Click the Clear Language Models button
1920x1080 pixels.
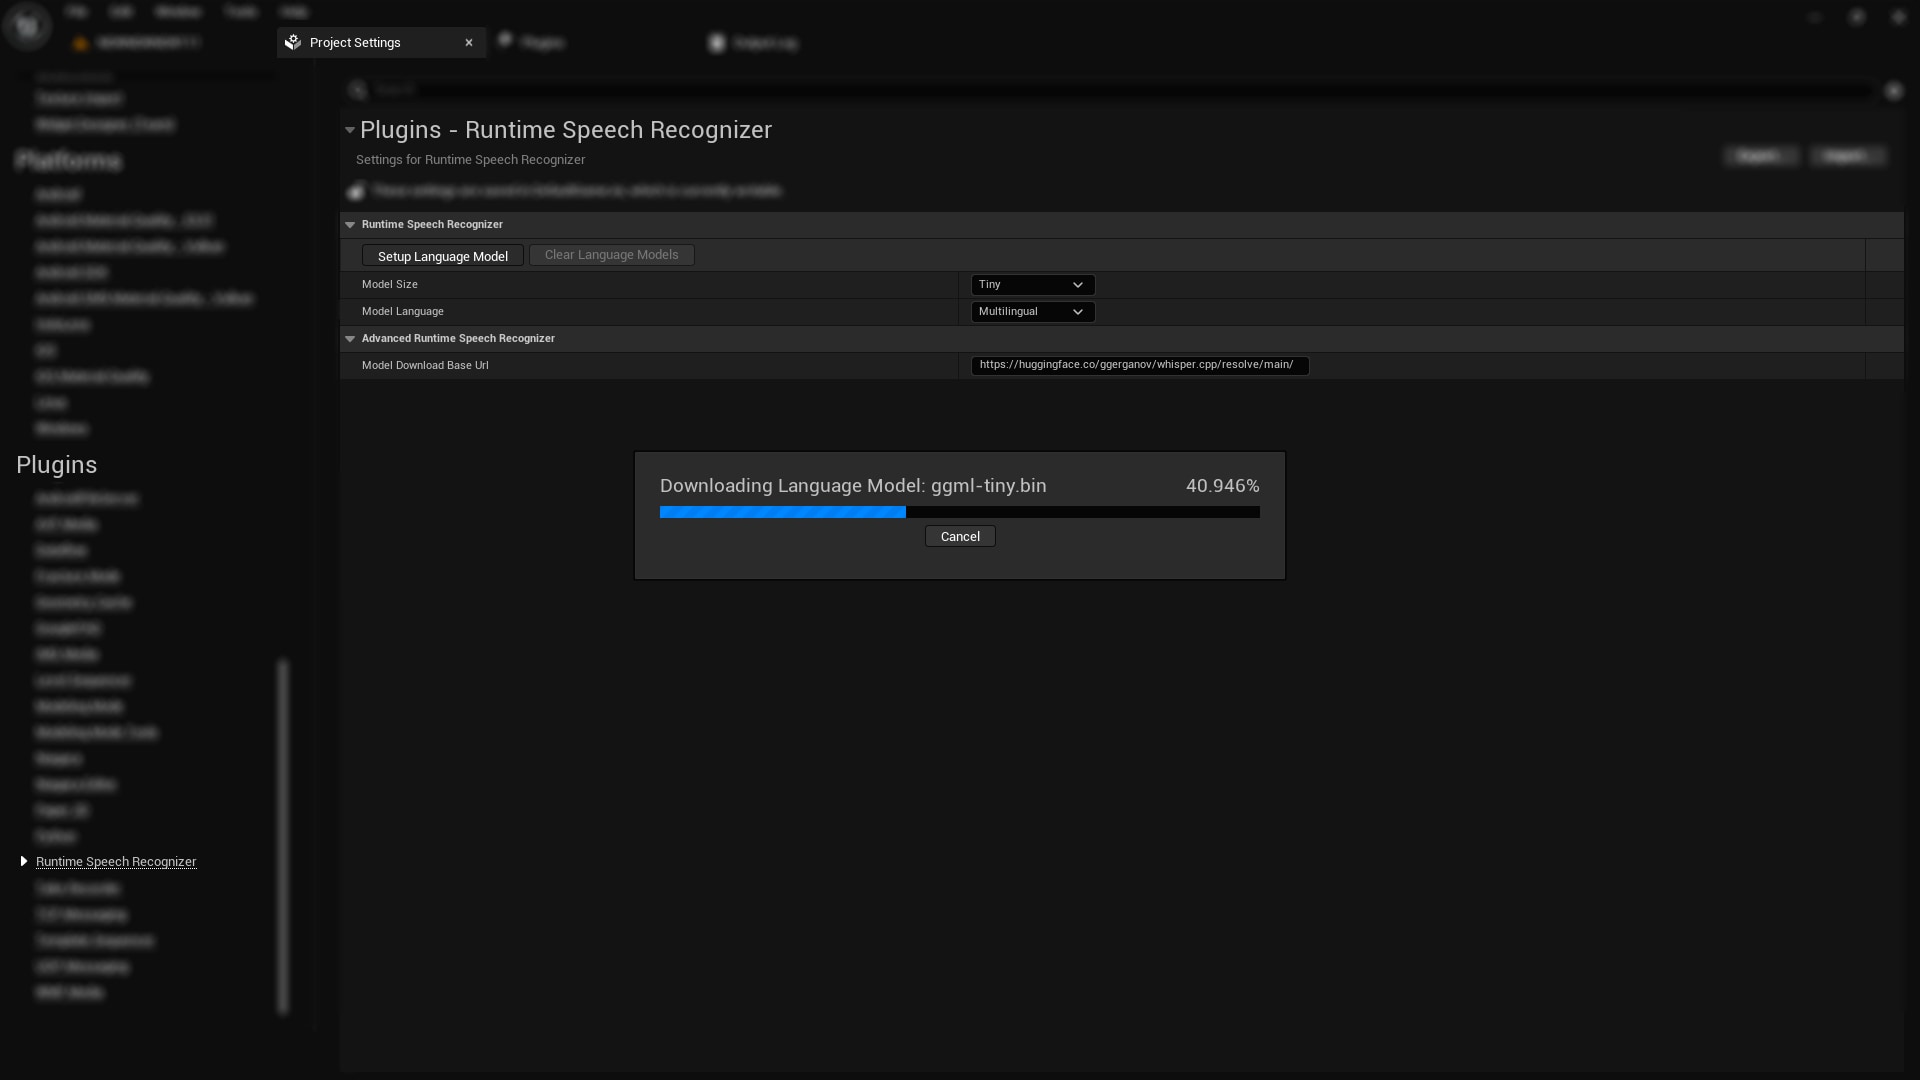click(611, 255)
